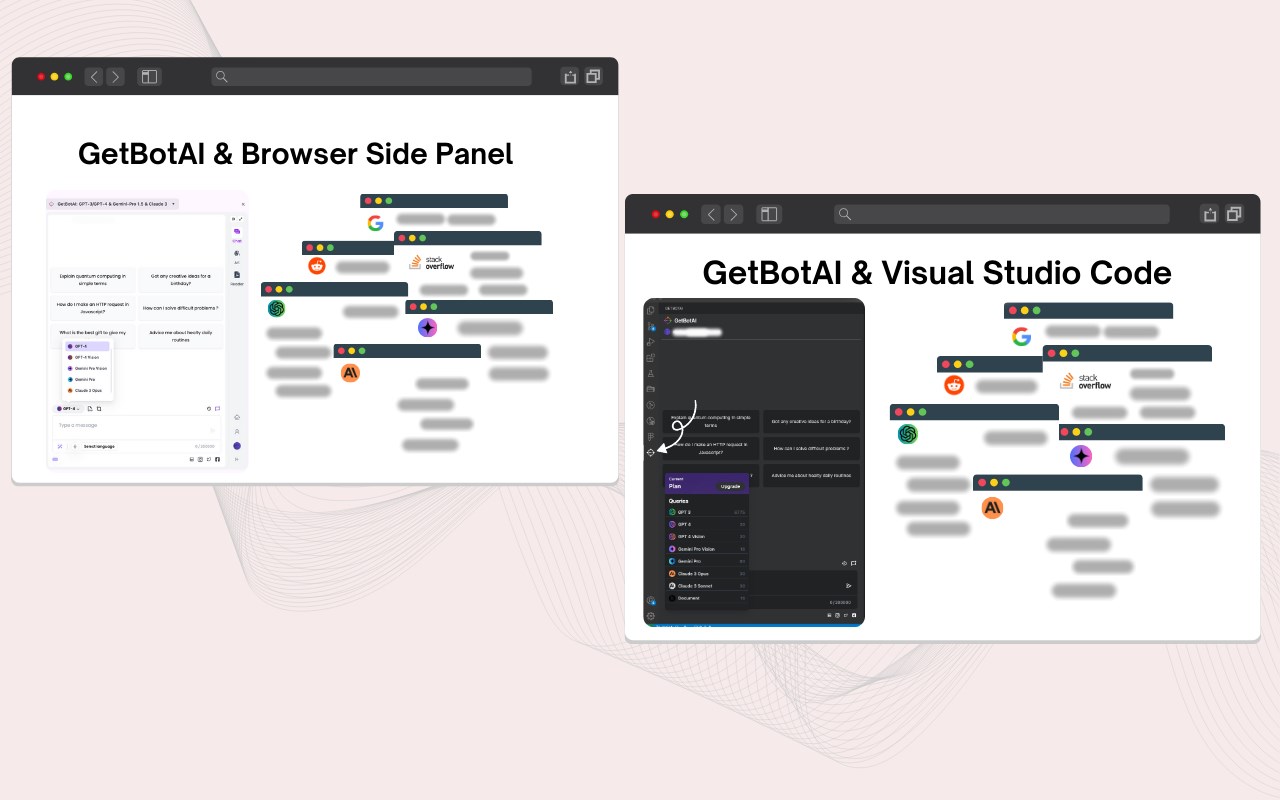Select Gemini Pro in side panel model dropdown
The height and width of the screenshot is (800, 1280).
tap(87, 379)
